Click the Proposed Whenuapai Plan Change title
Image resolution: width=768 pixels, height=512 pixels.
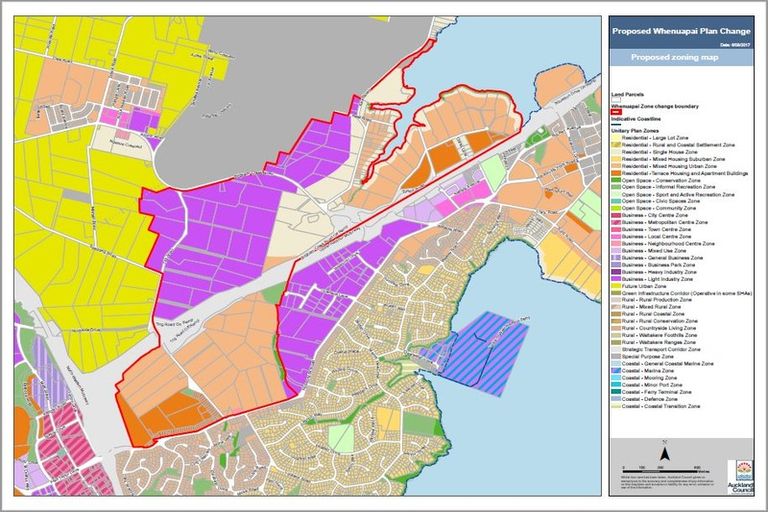(x=685, y=30)
